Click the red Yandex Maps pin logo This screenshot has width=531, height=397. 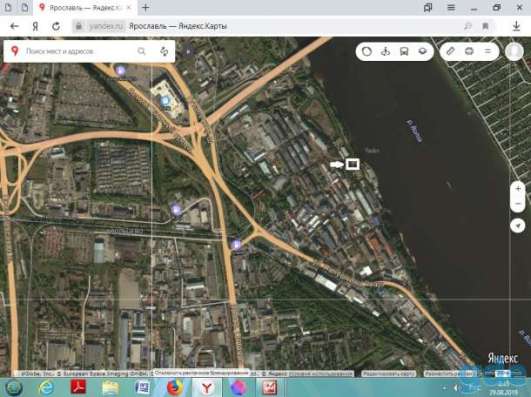(15, 51)
